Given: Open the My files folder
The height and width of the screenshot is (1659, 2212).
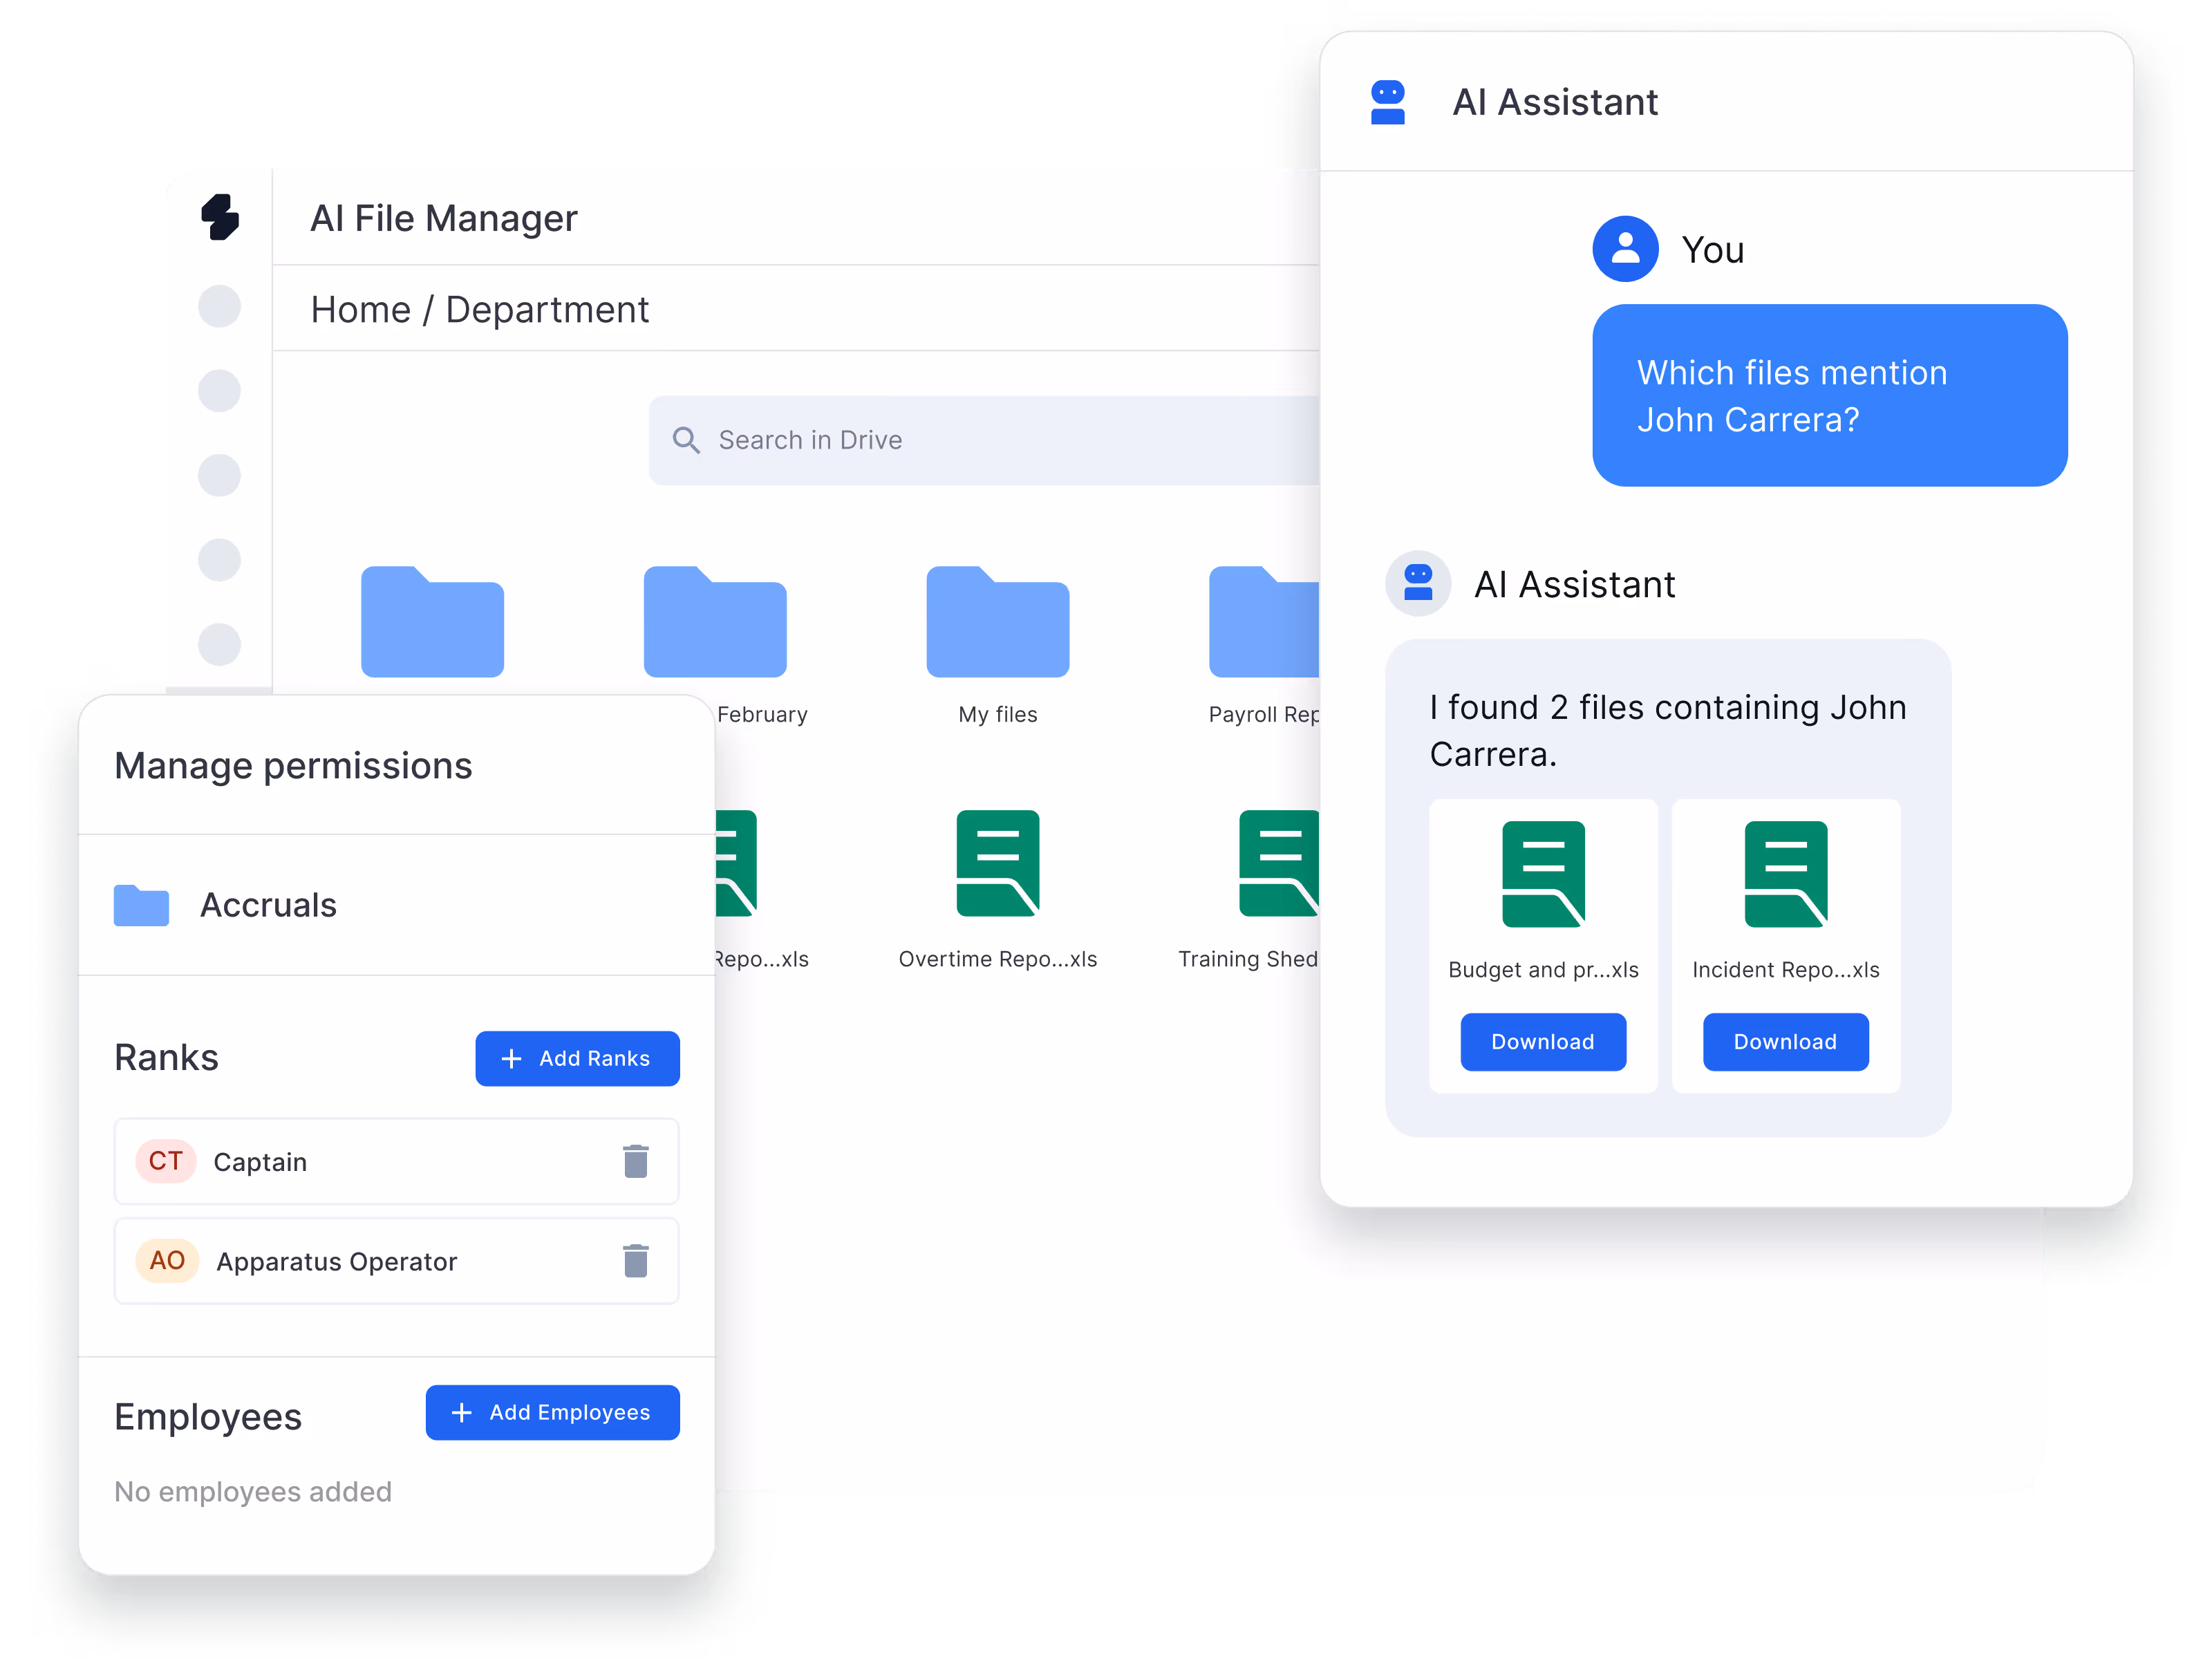Looking at the screenshot, I should [x=997, y=621].
